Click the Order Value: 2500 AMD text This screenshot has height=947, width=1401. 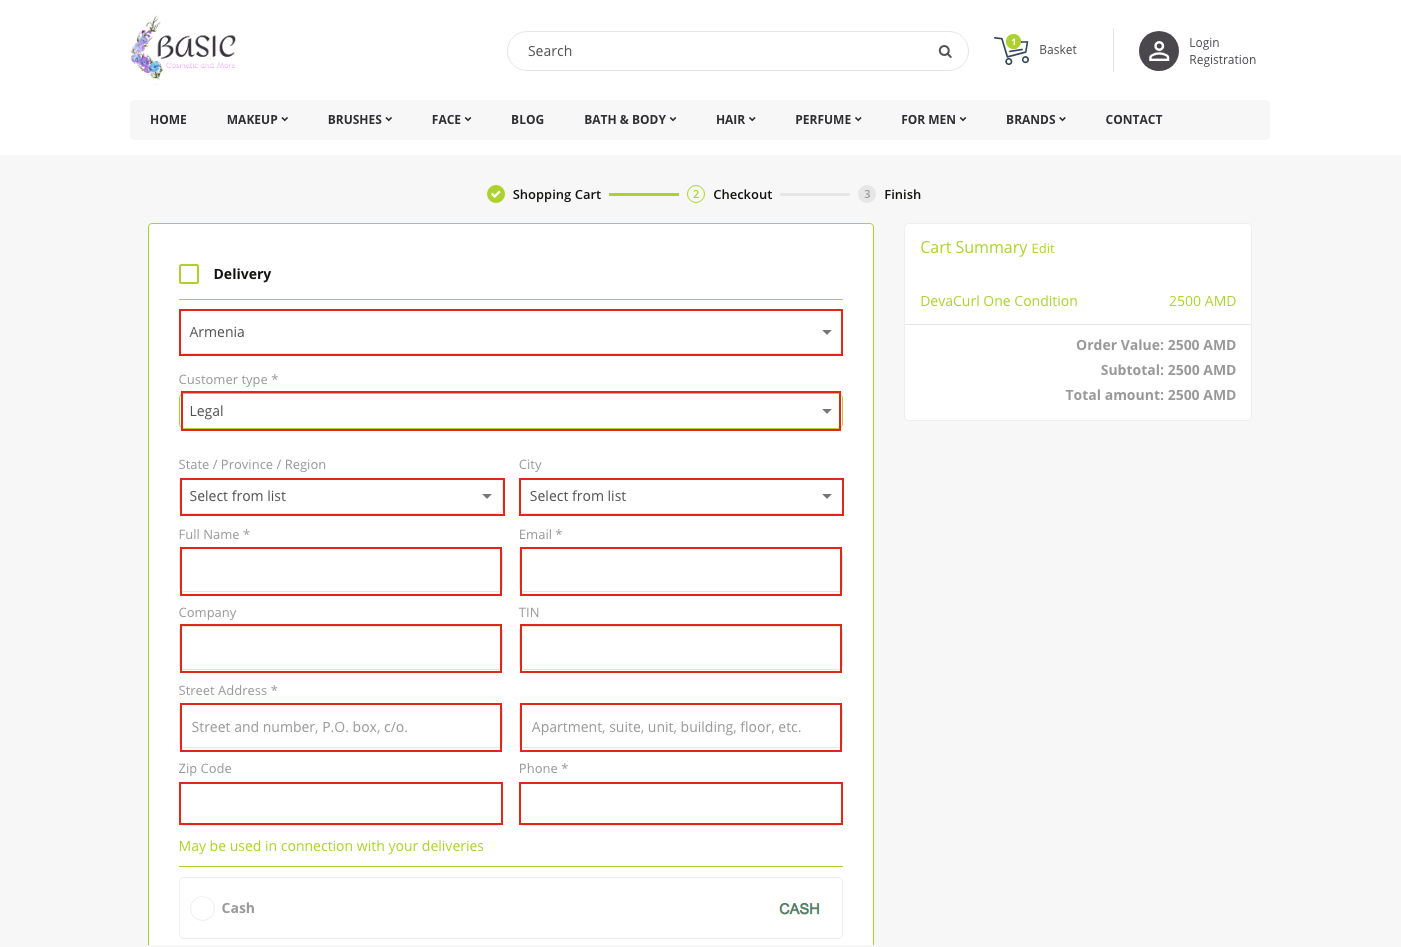click(x=1156, y=345)
